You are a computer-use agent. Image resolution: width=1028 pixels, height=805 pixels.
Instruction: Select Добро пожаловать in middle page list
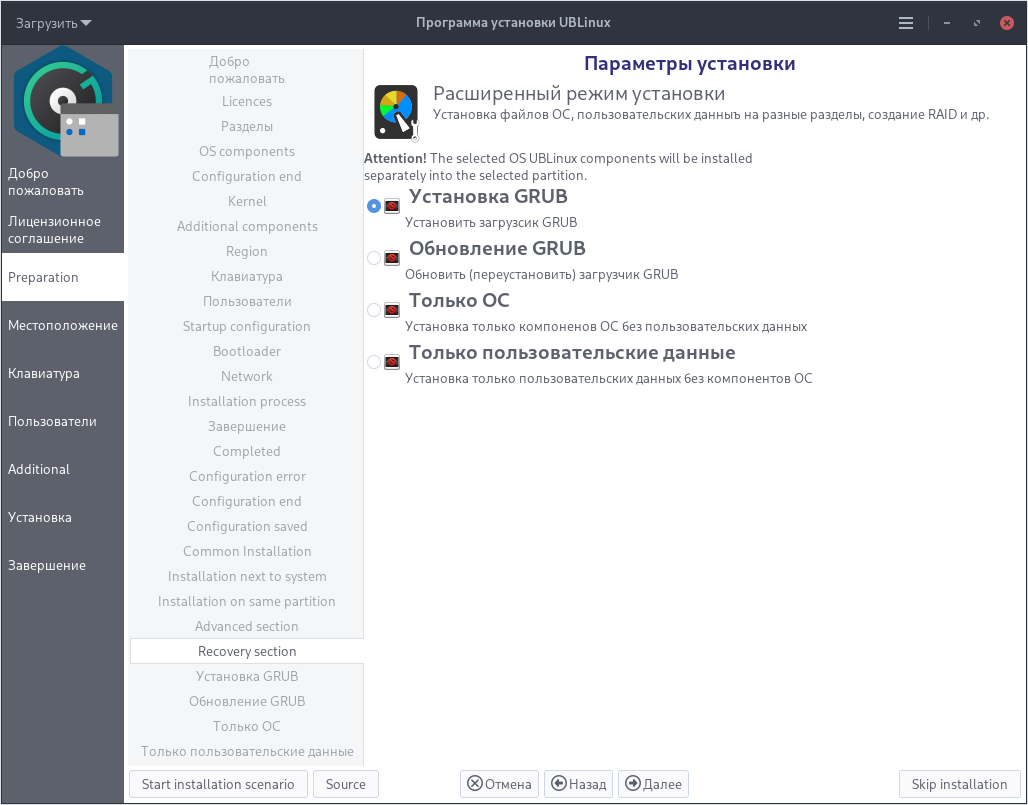[x=247, y=69]
